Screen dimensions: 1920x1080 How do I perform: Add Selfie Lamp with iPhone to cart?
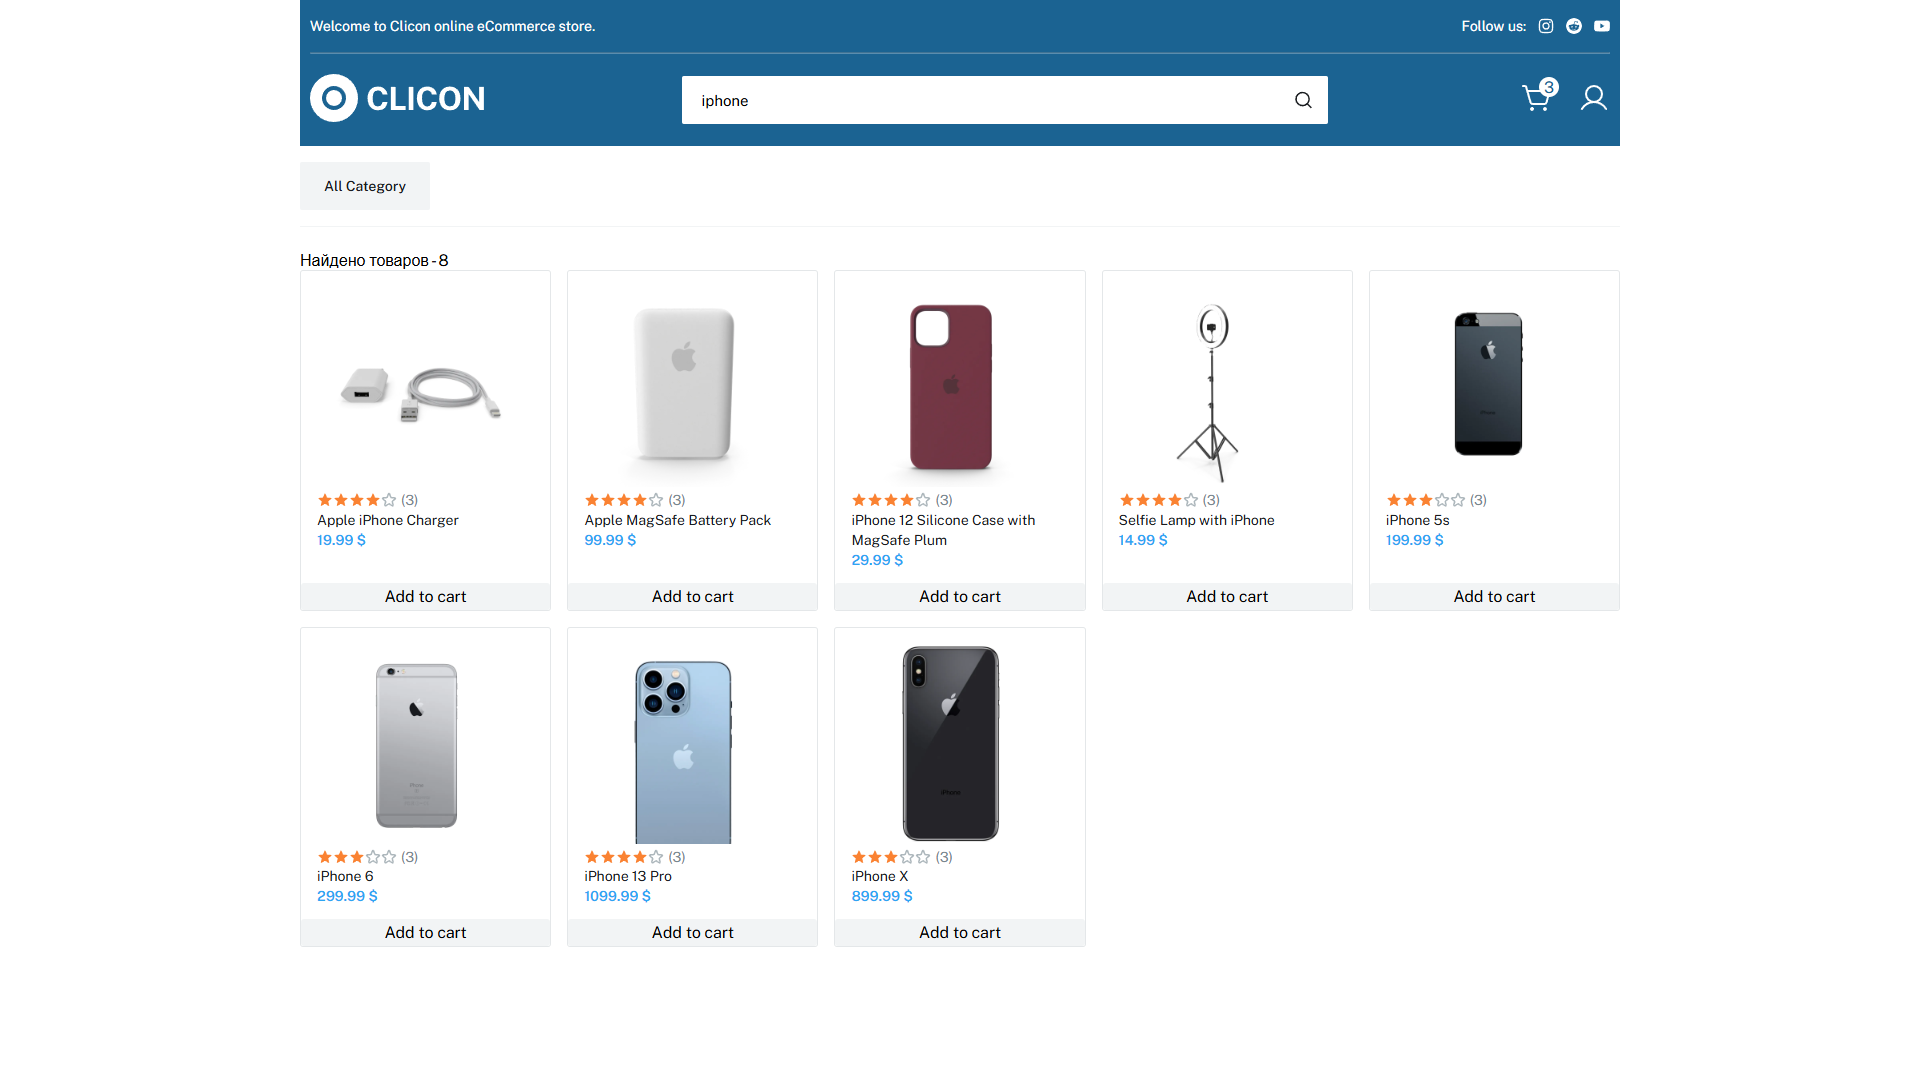[x=1227, y=596]
